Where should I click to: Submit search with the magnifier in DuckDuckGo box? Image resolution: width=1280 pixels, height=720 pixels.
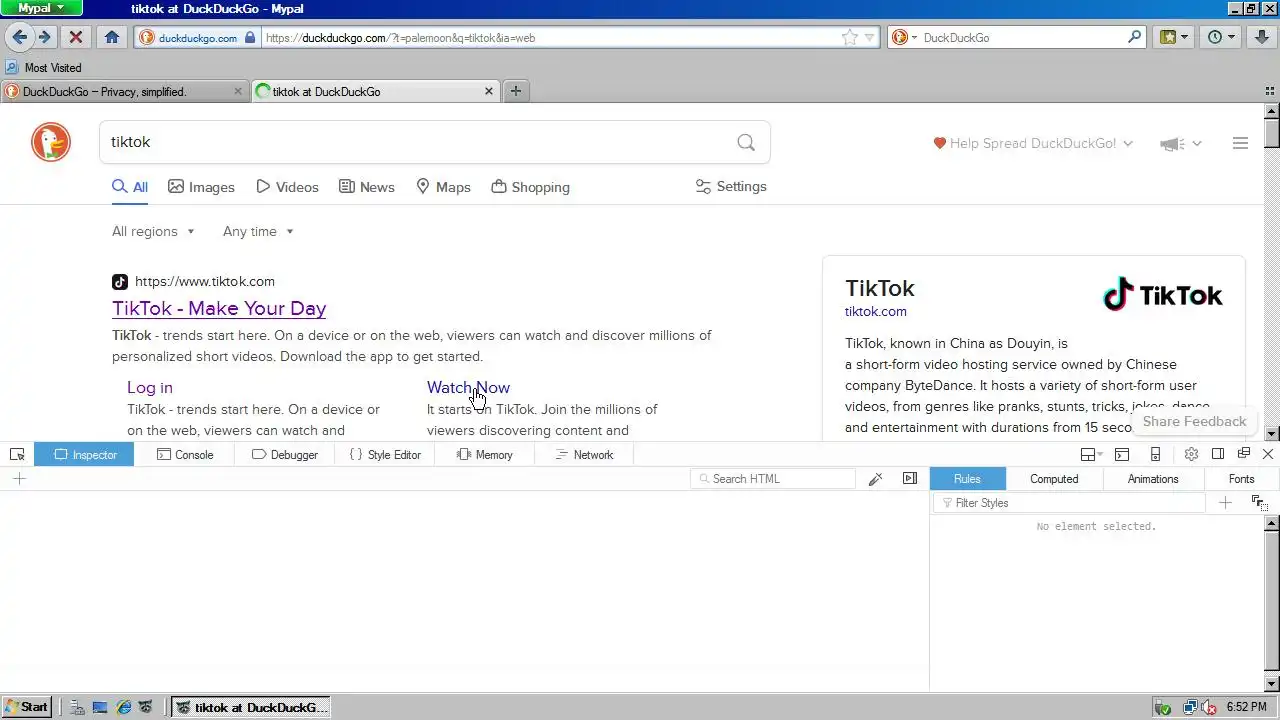tap(746, 142)
